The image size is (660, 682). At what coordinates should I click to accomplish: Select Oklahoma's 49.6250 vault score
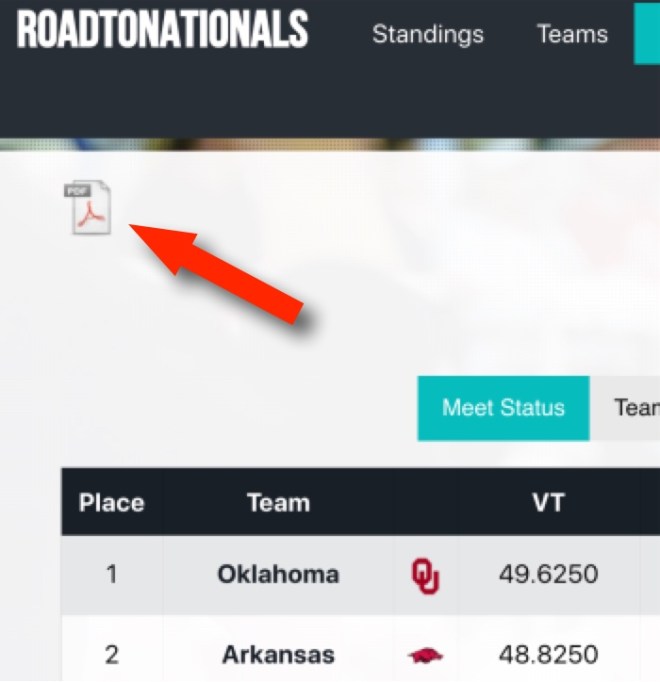[x=548, y=575]
